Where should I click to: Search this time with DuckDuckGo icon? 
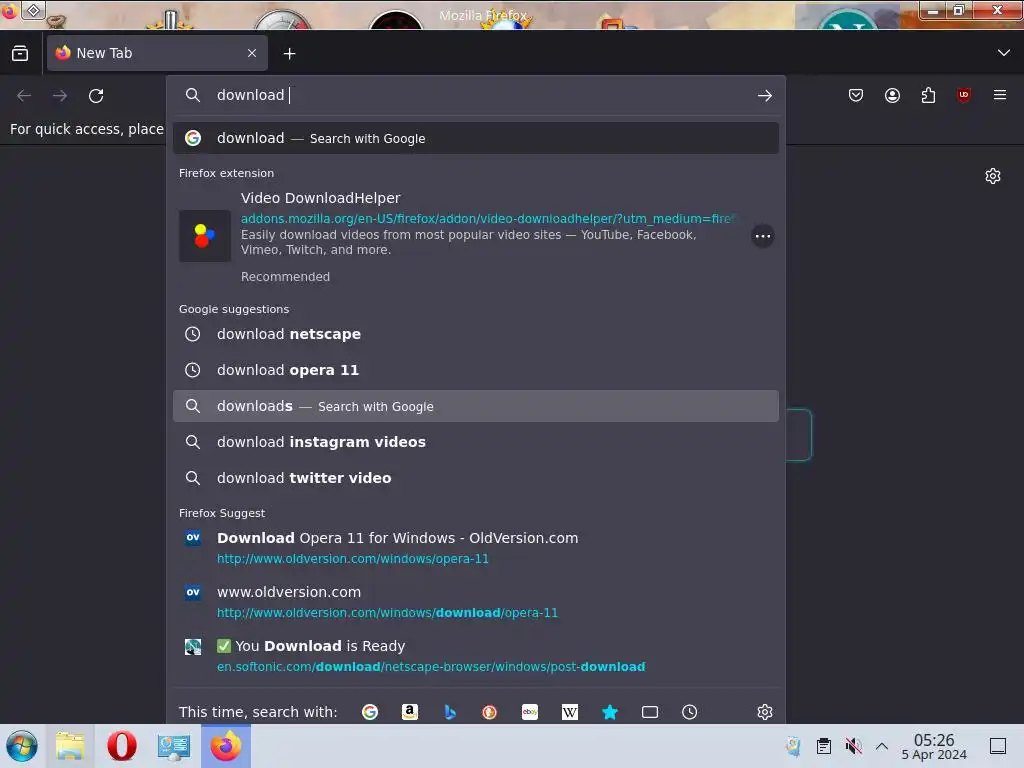click(490, 712)
